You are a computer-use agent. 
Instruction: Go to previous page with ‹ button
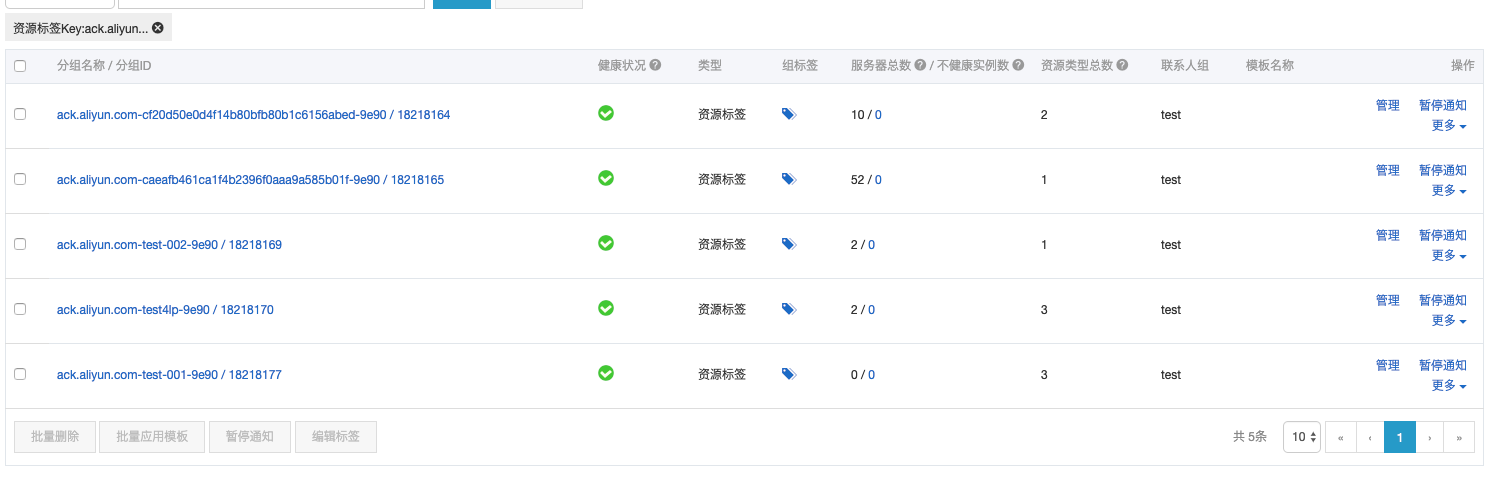click(1370, 437)
